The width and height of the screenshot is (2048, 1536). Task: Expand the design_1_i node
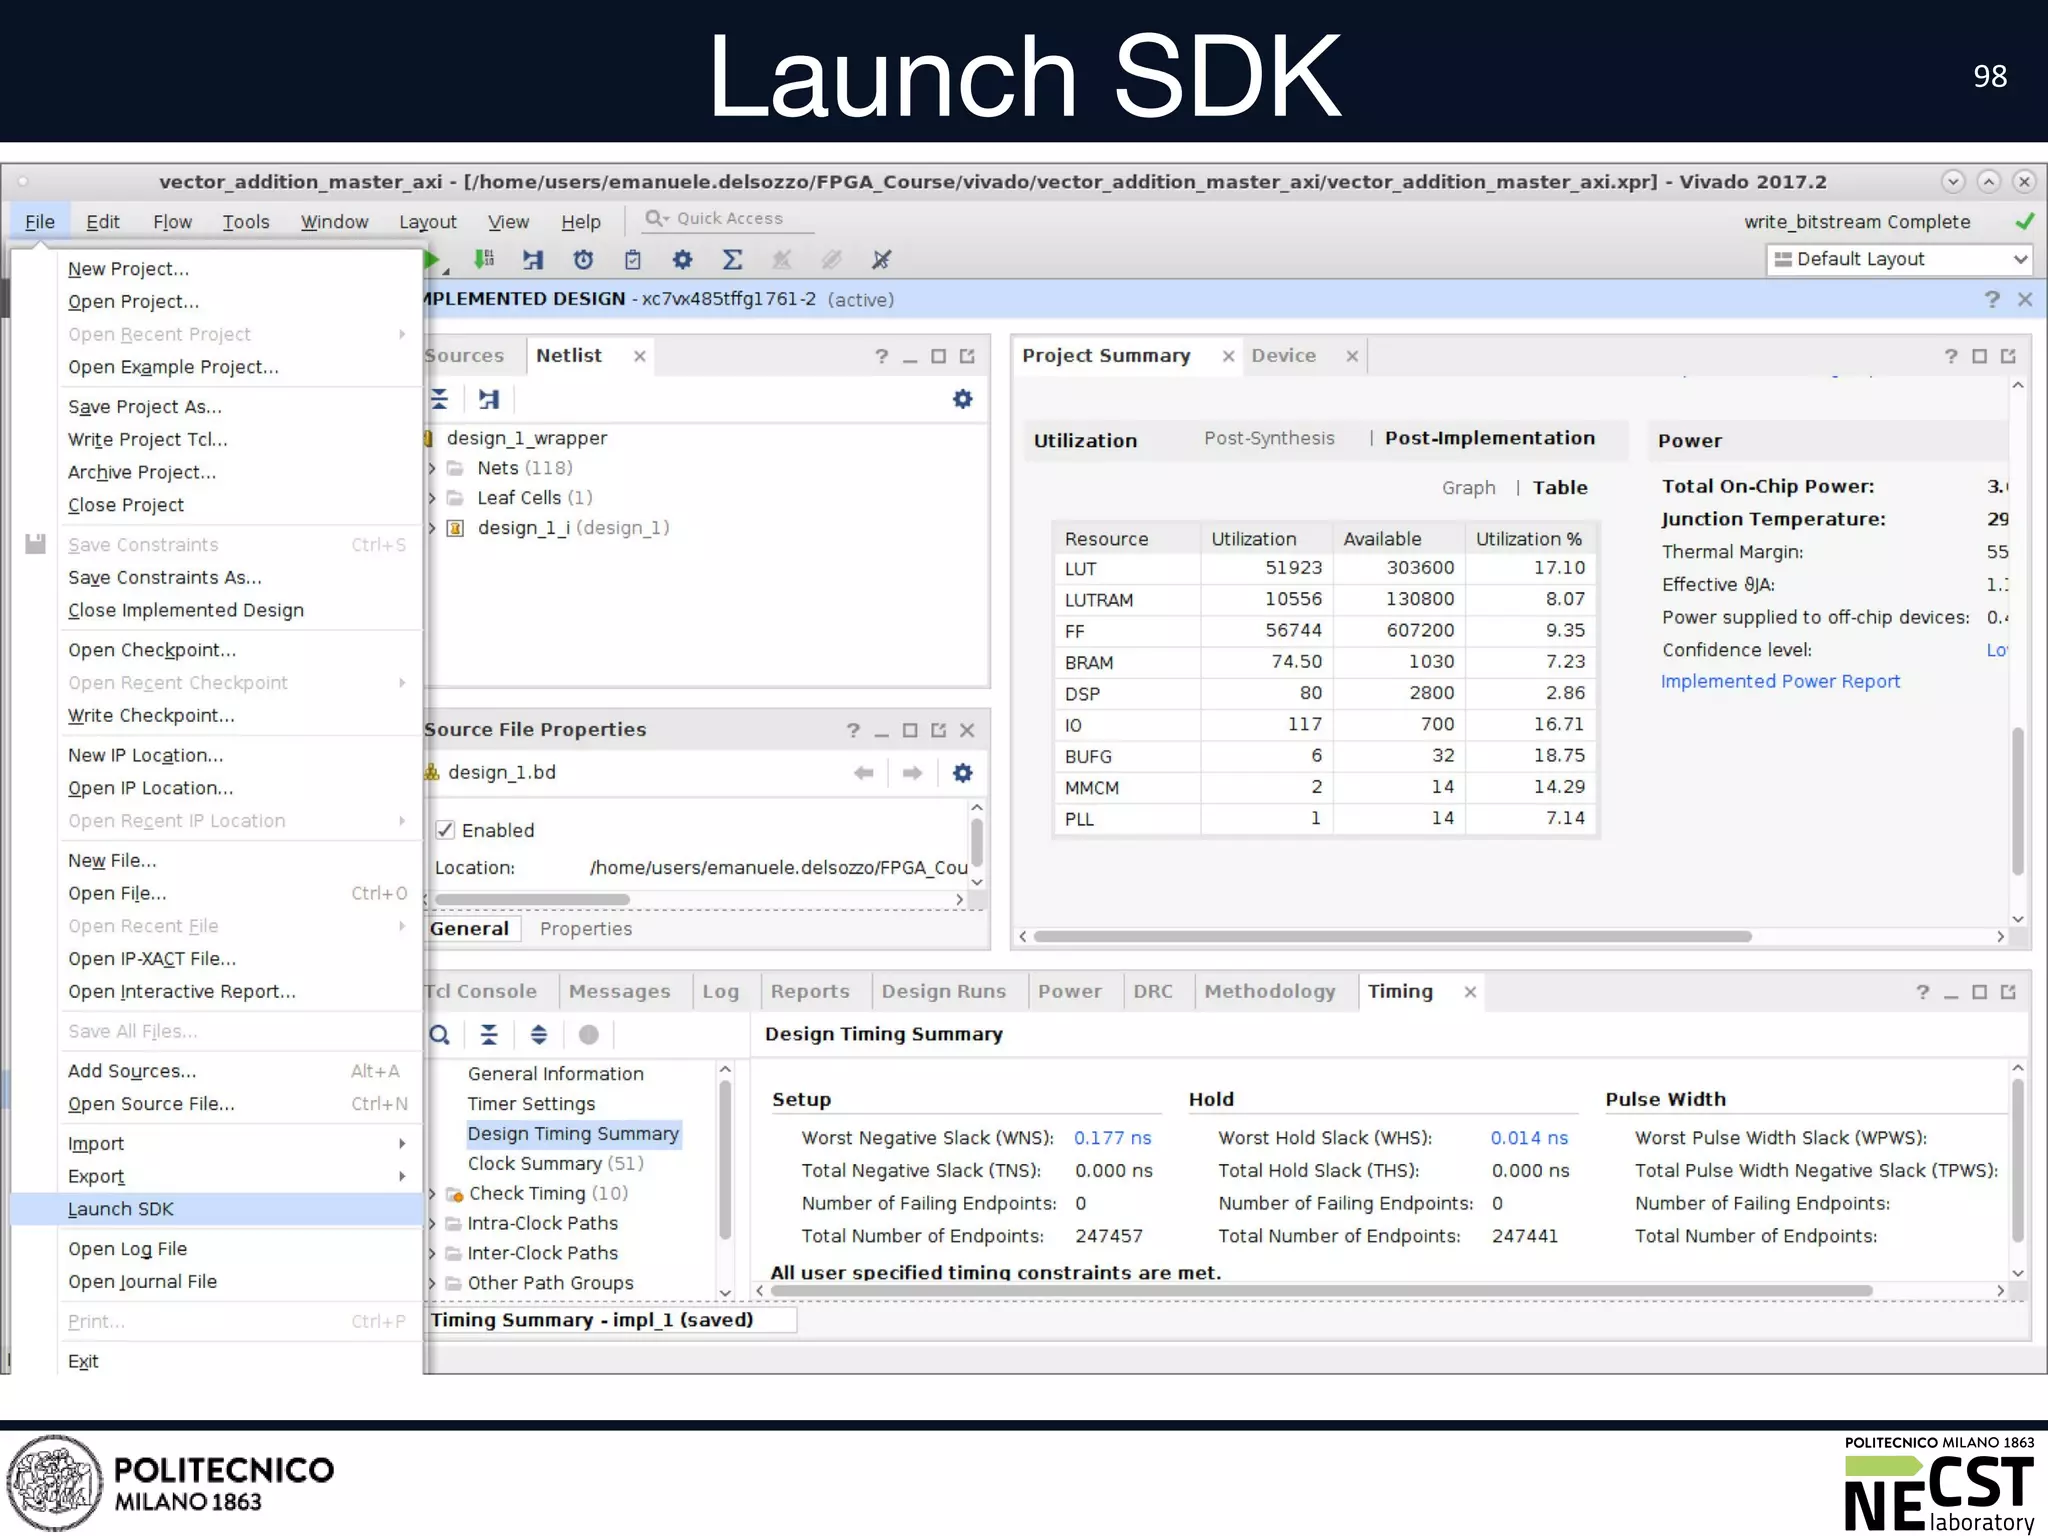[x=432, y=528]
